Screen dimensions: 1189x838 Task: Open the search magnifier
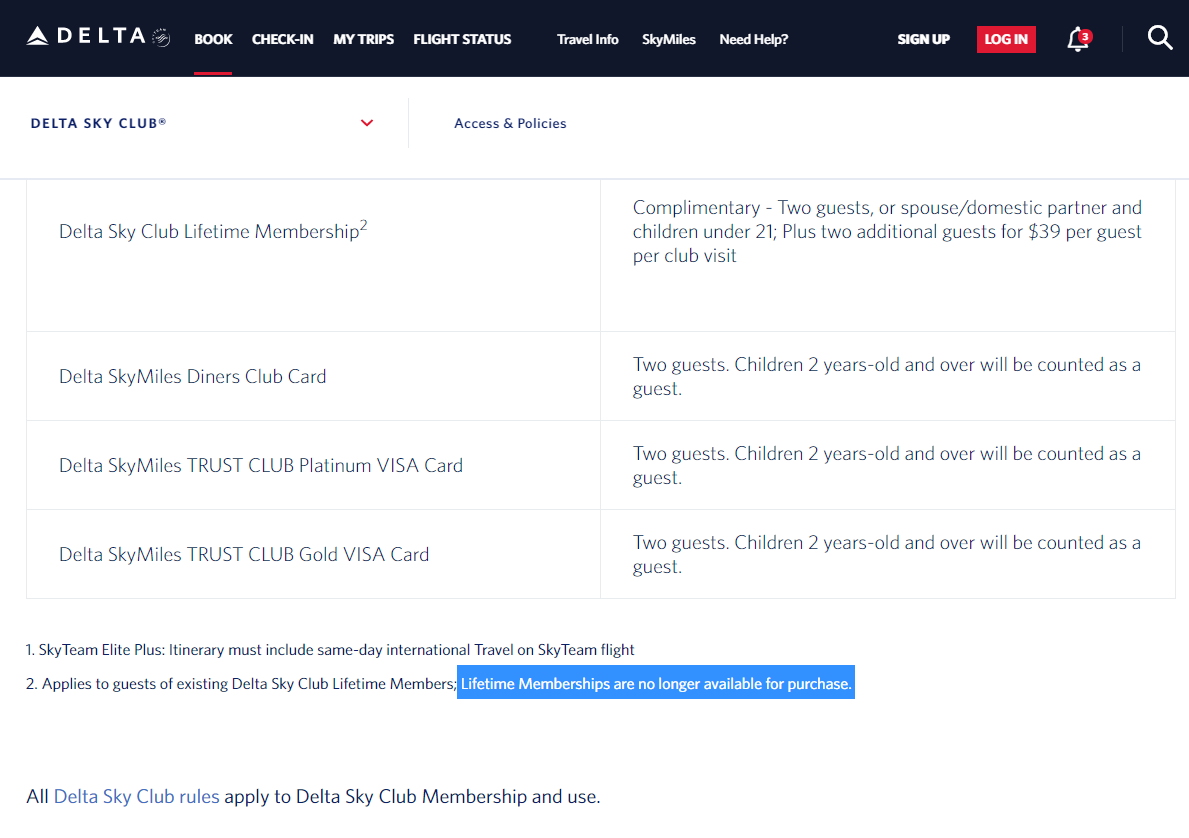pyautogui.click(x=1159, y=38)
